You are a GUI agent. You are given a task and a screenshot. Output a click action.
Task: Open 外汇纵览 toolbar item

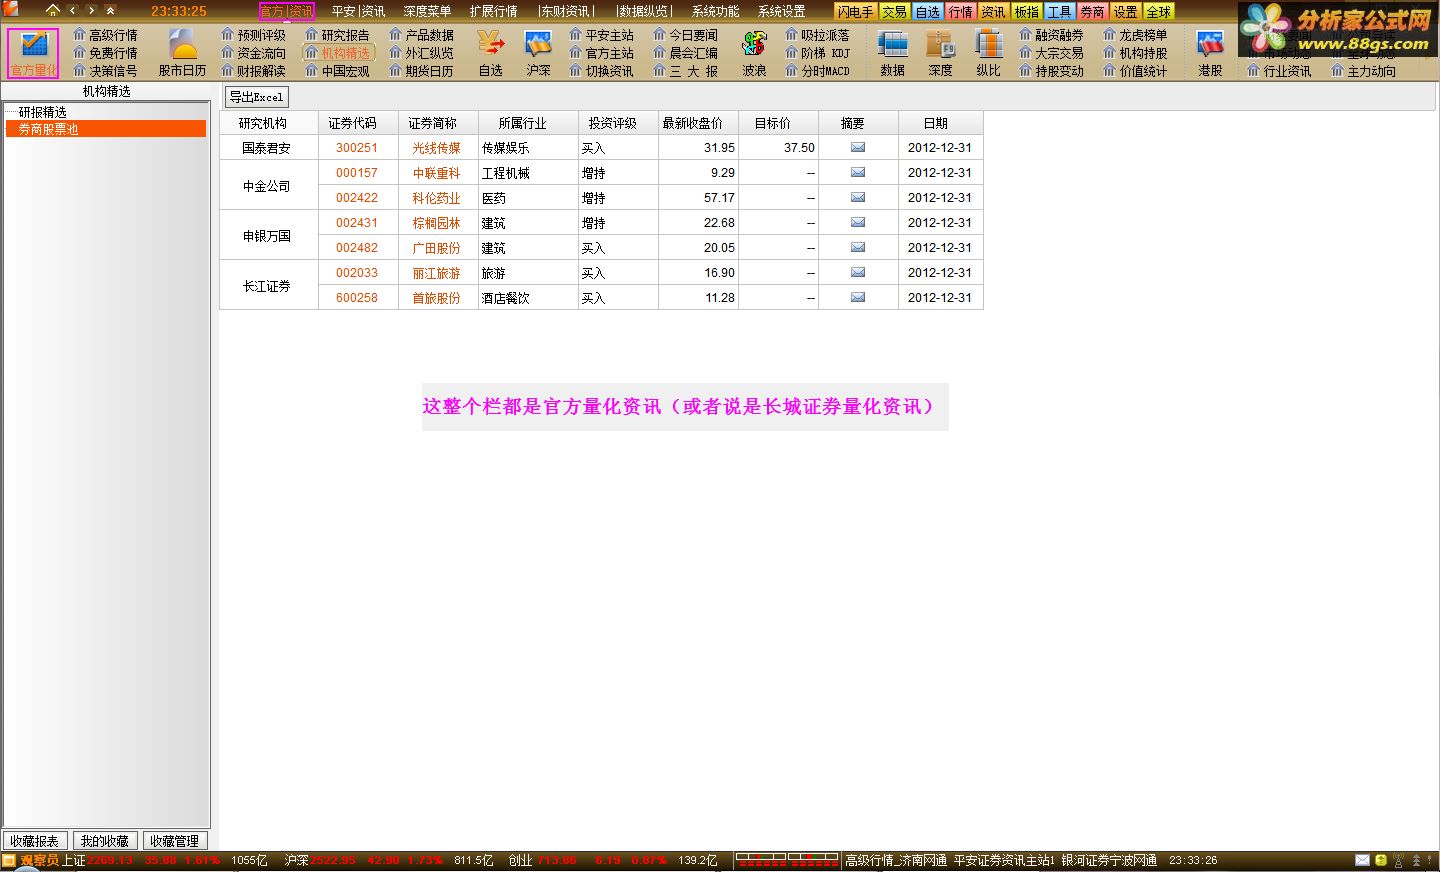[x=421, y=53]
